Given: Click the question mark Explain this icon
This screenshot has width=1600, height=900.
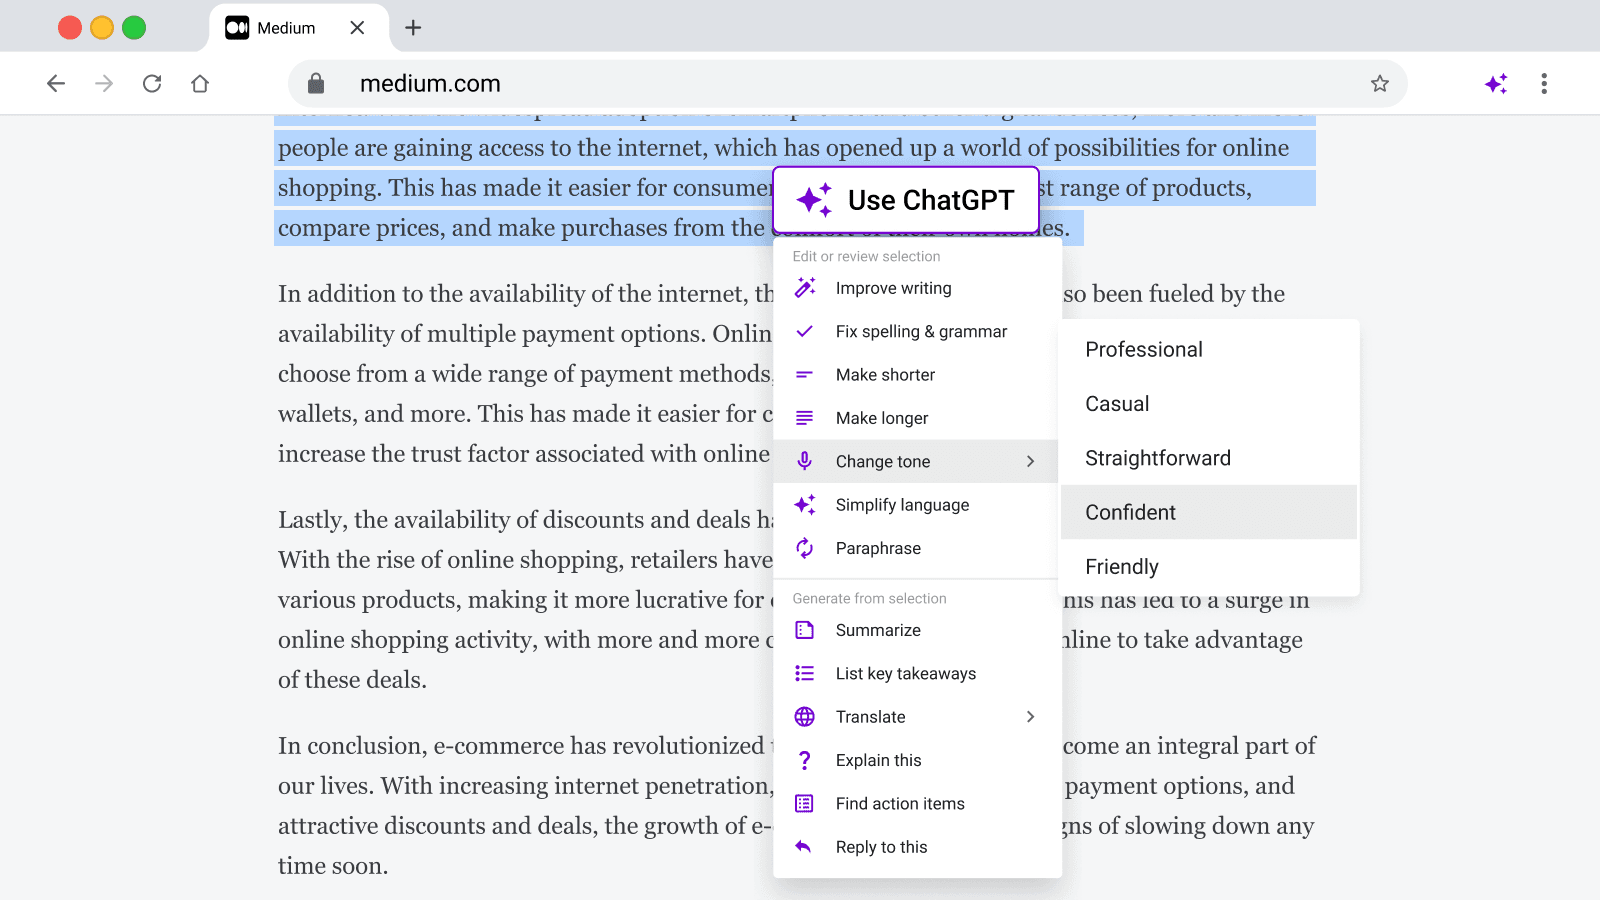Looking at the screenshot, I should click(x=805, y=761).
